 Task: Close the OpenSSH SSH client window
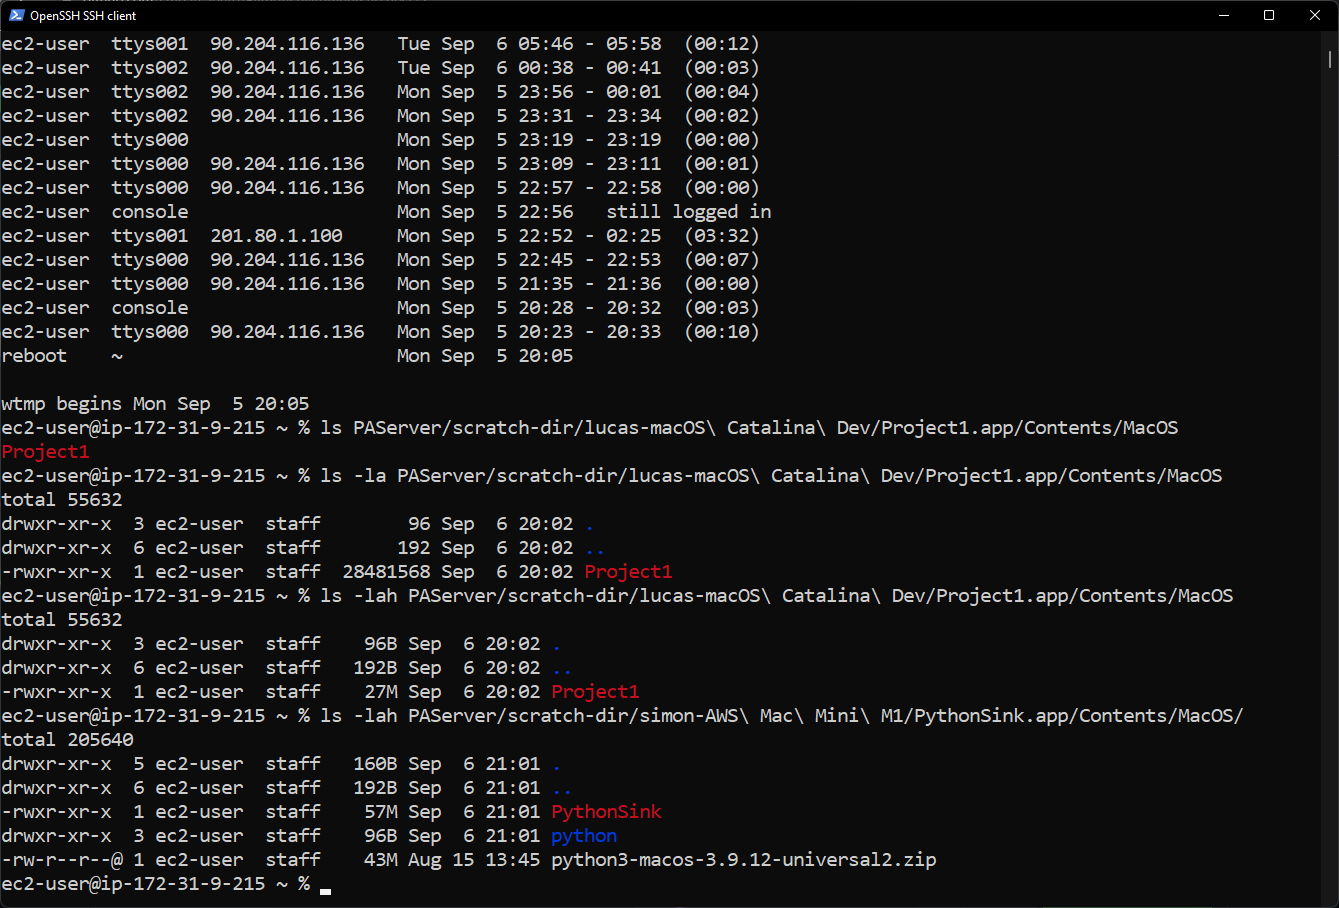tap(1315, 15)
